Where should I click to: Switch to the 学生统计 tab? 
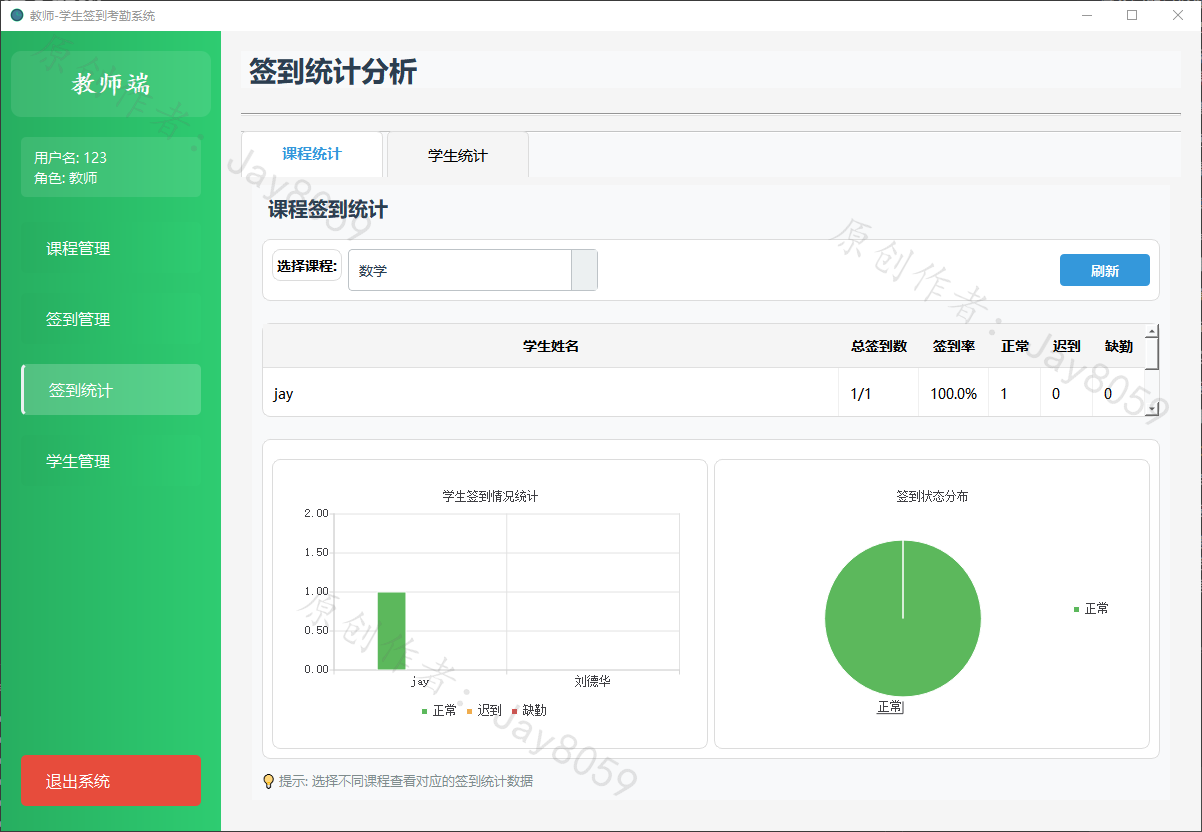pyautogui.click(x=458, y=155)
